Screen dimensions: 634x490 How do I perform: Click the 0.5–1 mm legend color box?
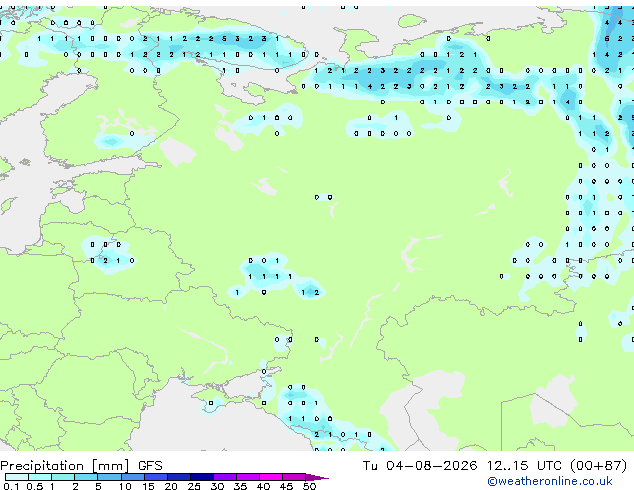(x=40, y=477)
